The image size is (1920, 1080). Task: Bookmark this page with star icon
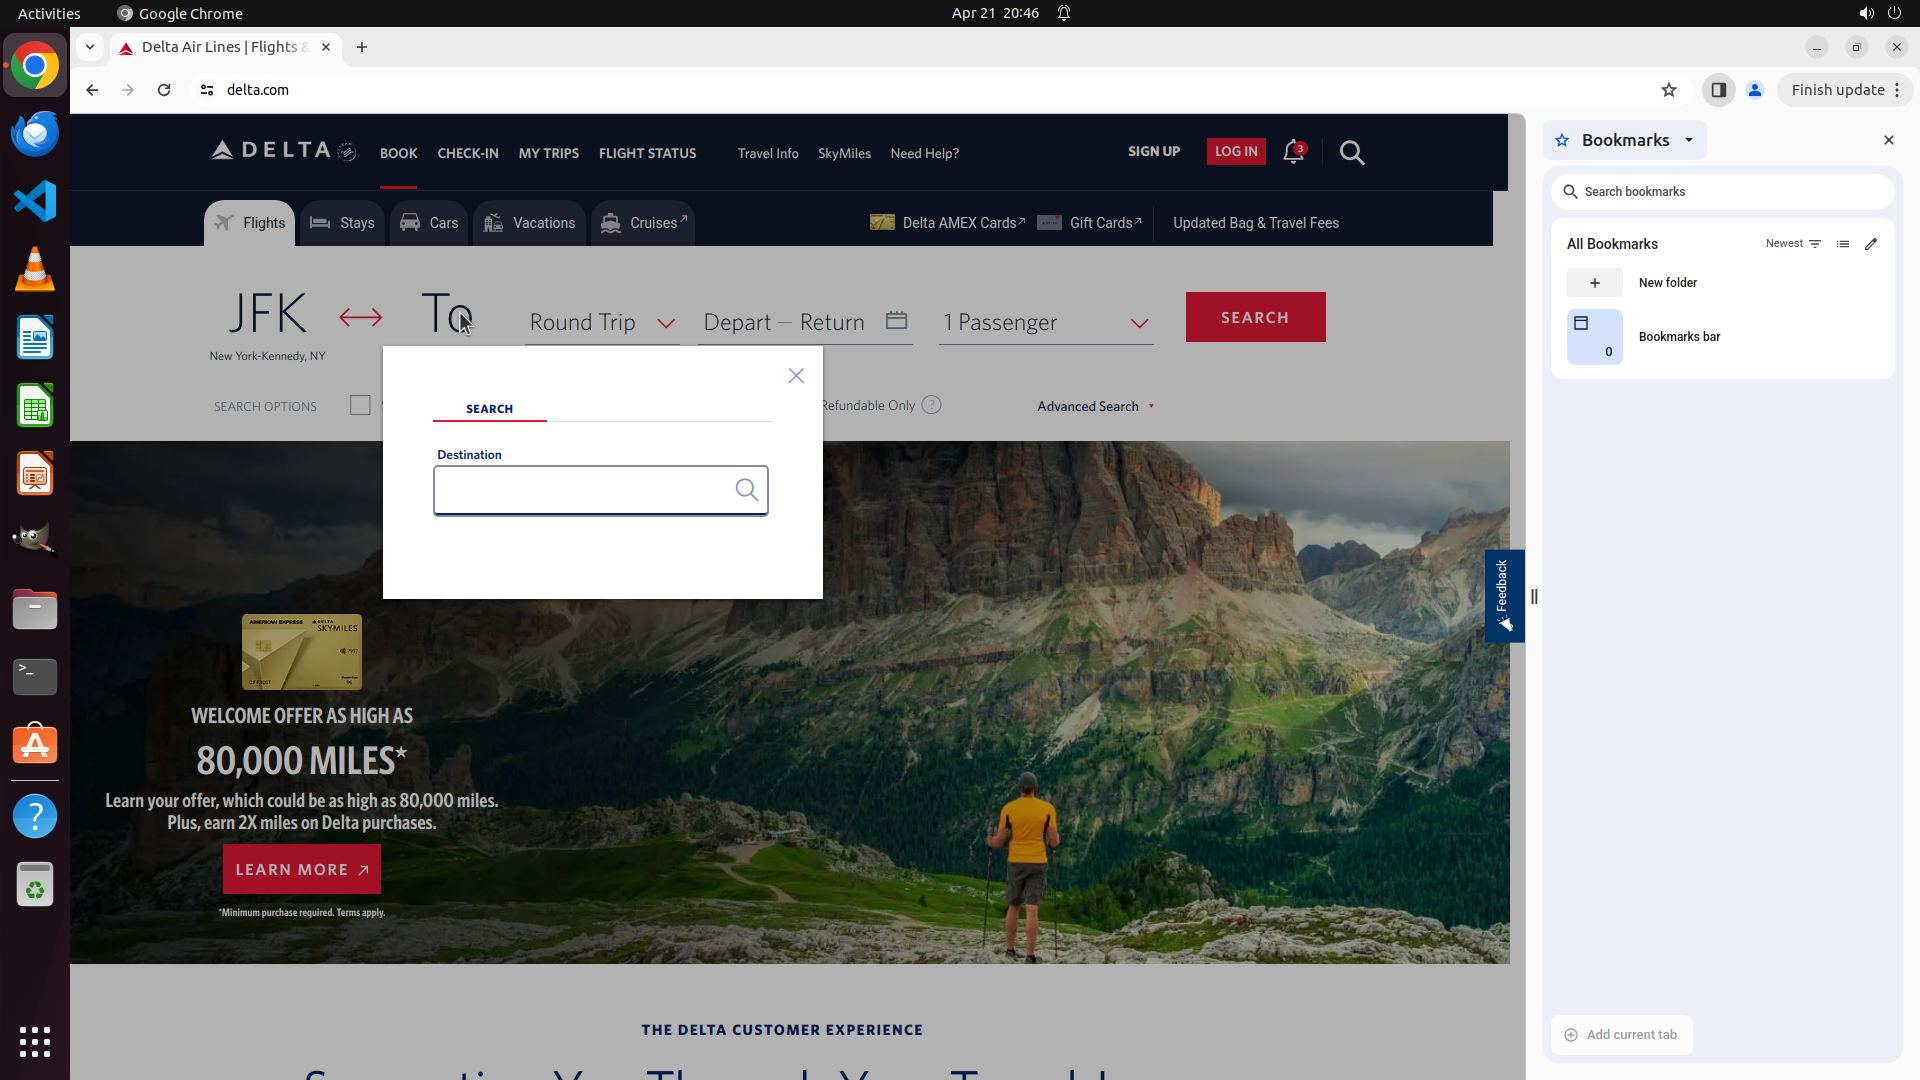point(1669,90)
